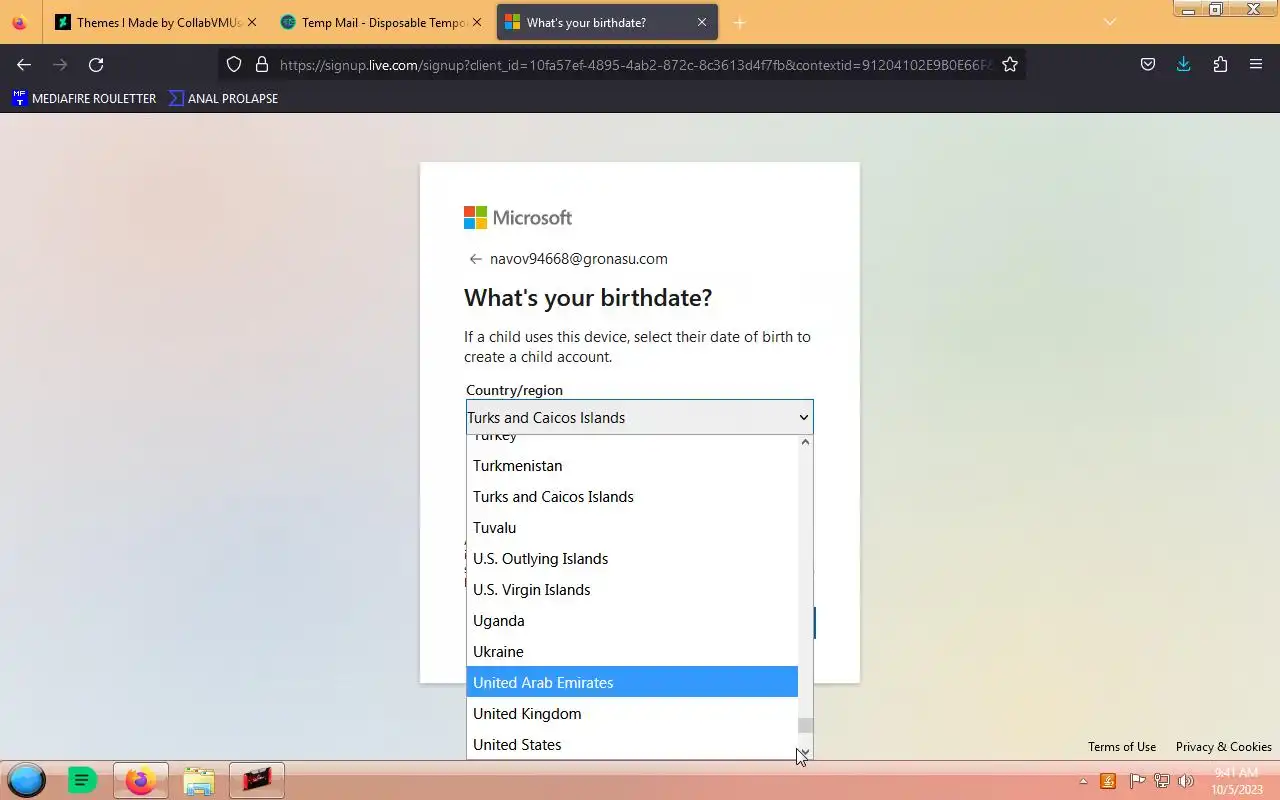Screen dimensions: 1280x800
Task: Open Firefox View pinned icon
Action: coord(19,22)
